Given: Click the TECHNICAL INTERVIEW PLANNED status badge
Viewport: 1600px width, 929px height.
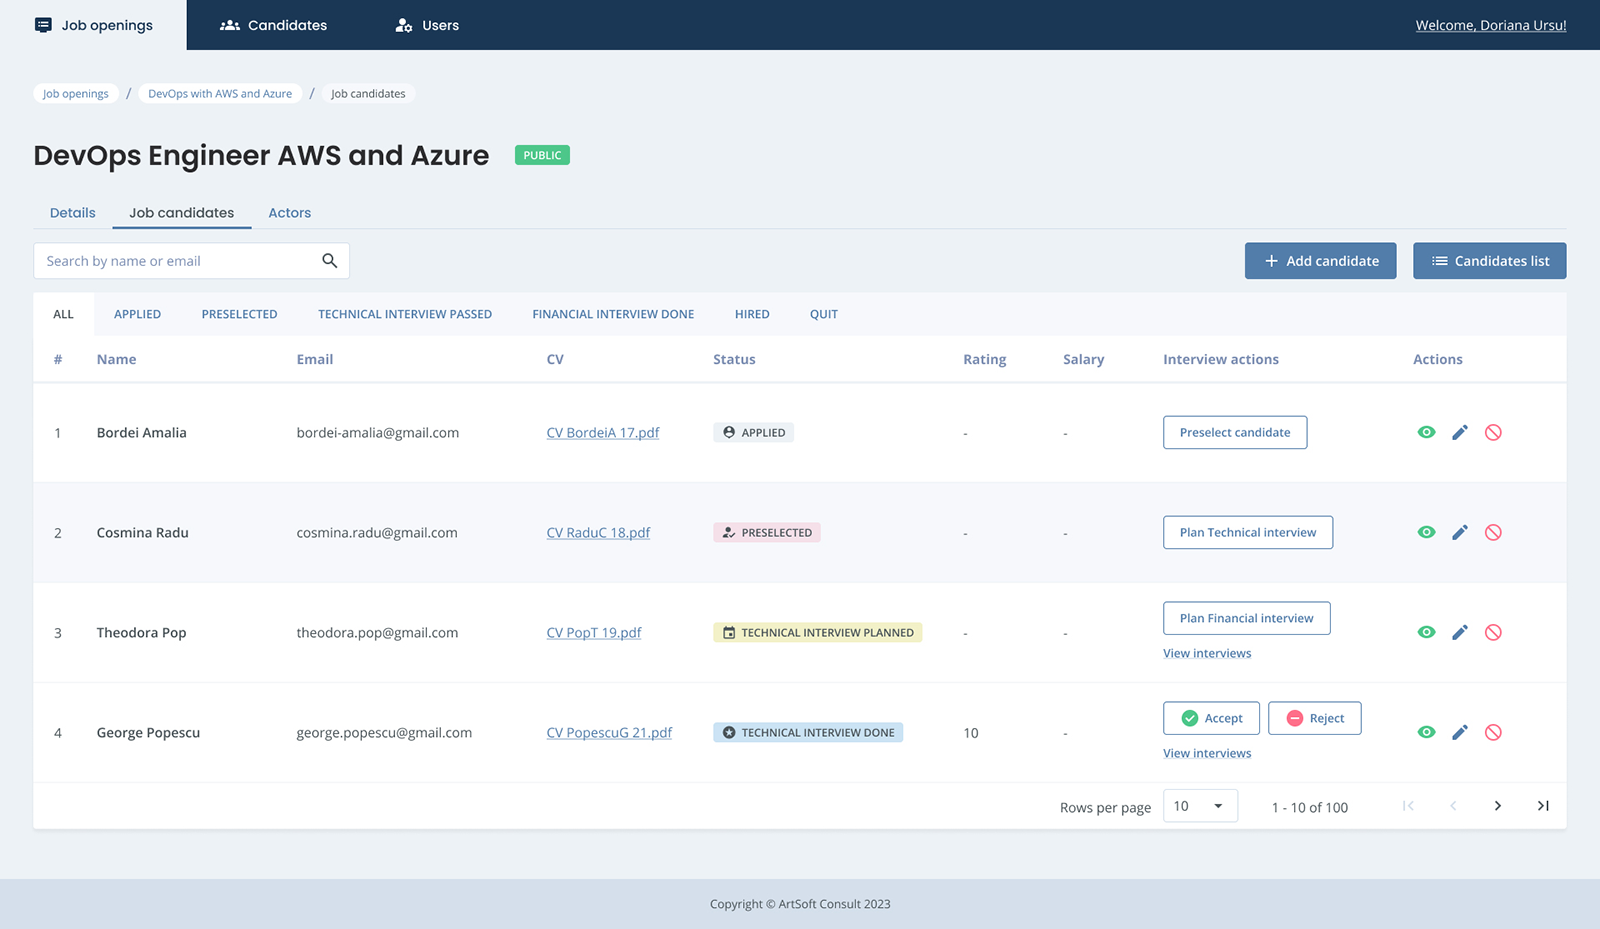Looking at the screenshot, I should click(818, 632).
